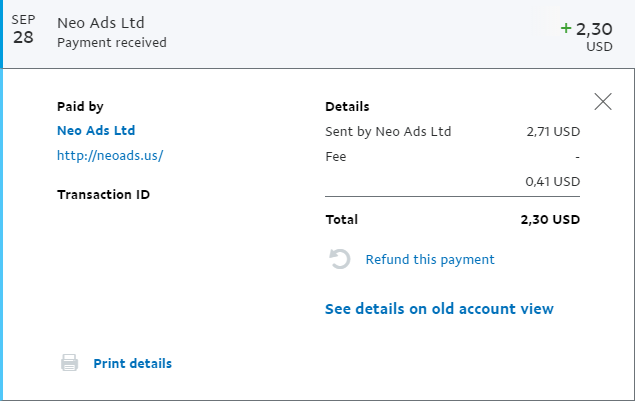Screen dimensions: 636x402
Task: Click the printer icon
Action: pos(69,363)
